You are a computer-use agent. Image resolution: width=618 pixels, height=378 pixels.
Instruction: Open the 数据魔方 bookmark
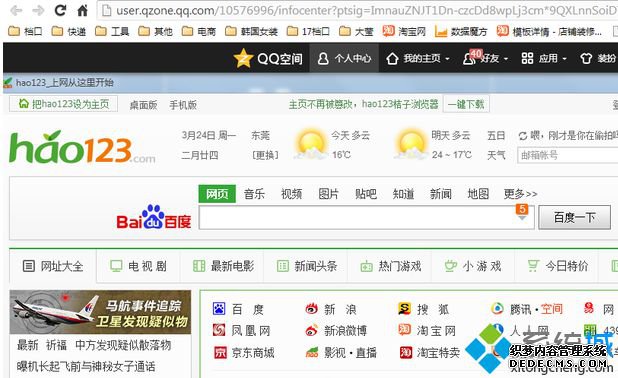pos(461,31)
